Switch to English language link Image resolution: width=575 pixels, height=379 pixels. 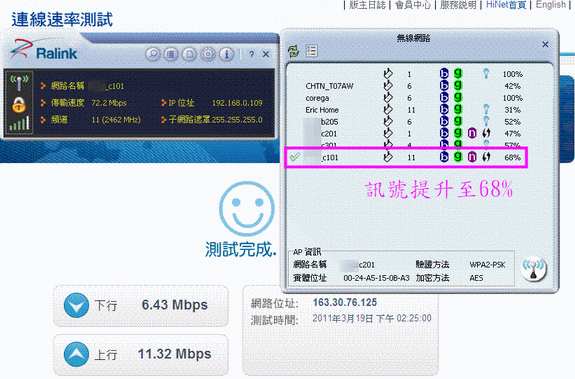tap(551, 5)
